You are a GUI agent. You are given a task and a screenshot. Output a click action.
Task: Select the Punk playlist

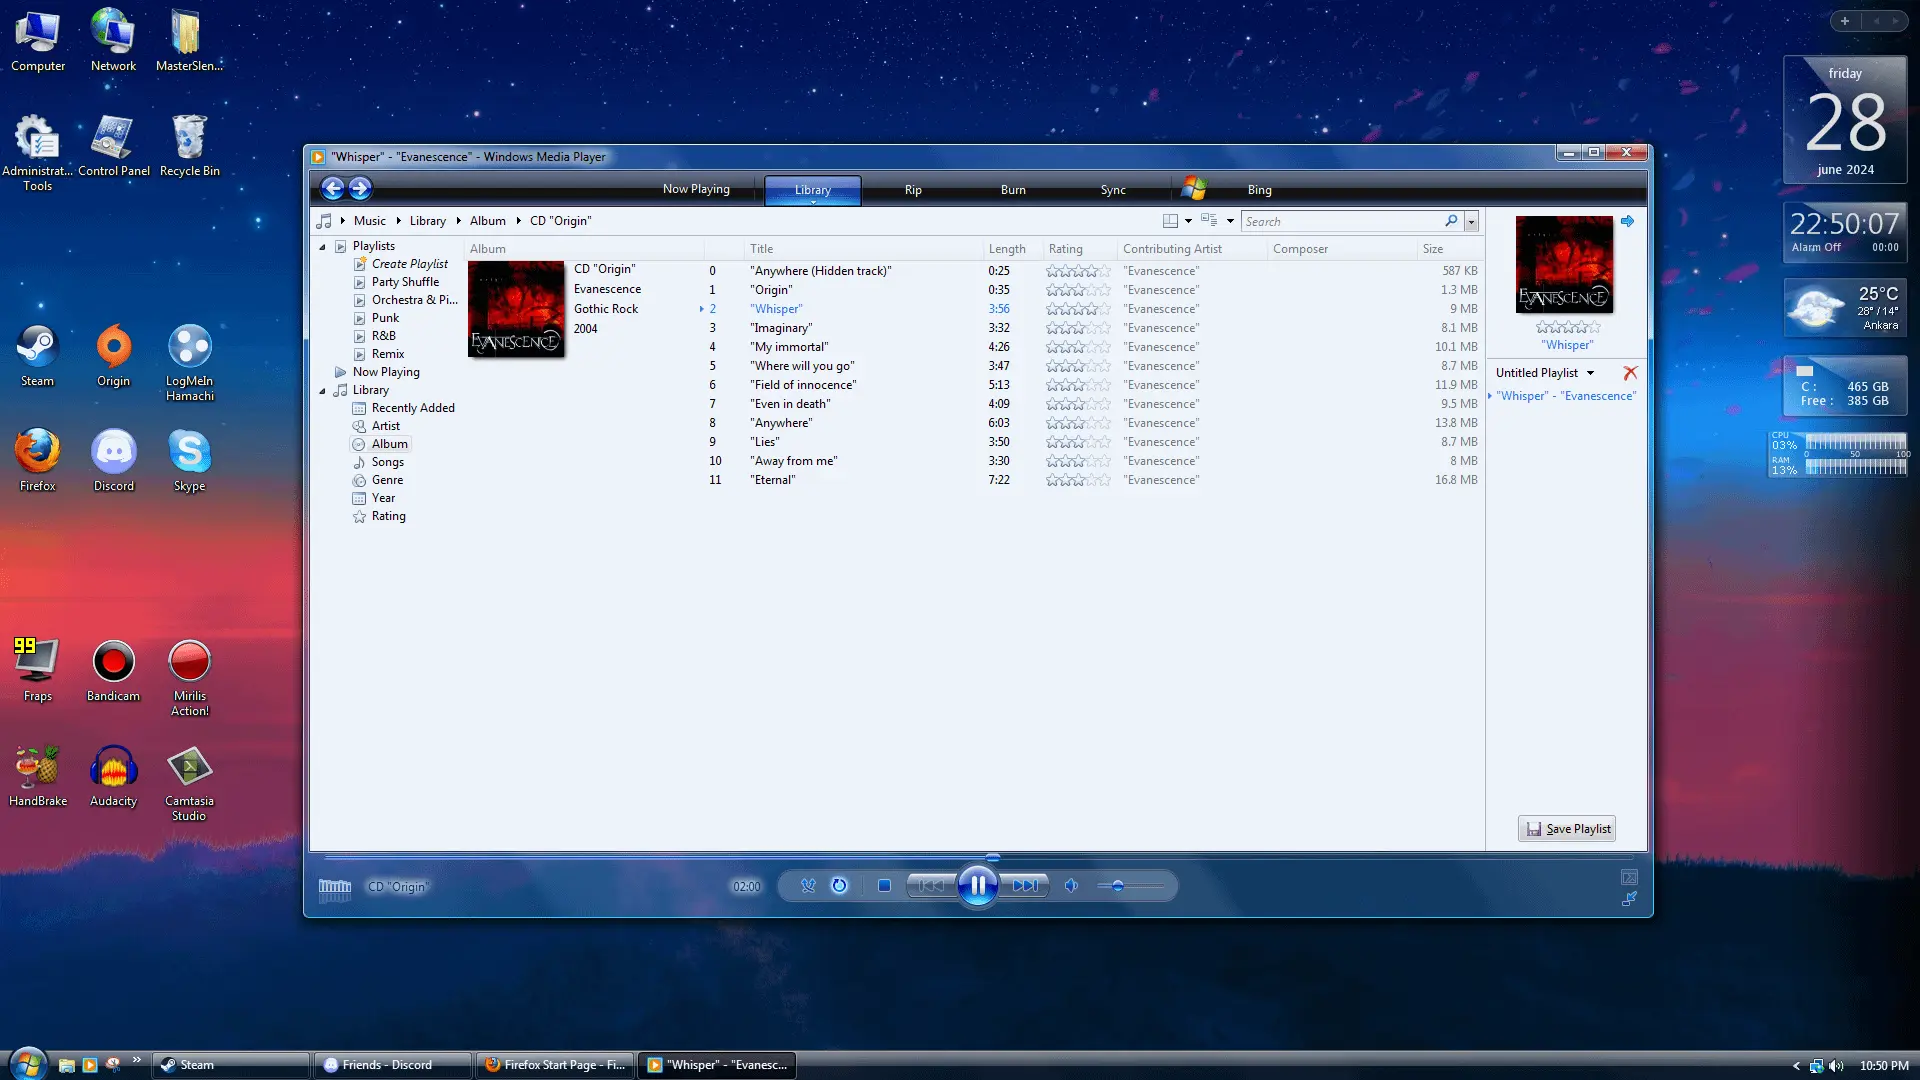(x=385, y=318)
